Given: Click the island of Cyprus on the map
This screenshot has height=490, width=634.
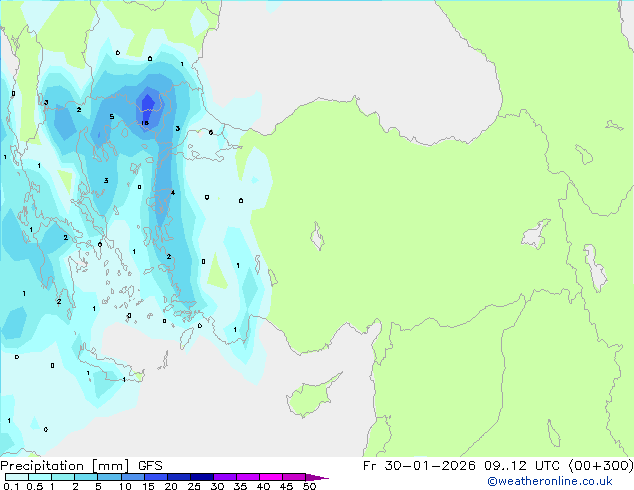Looking at the screenshot, I should (x=311, y=396).
